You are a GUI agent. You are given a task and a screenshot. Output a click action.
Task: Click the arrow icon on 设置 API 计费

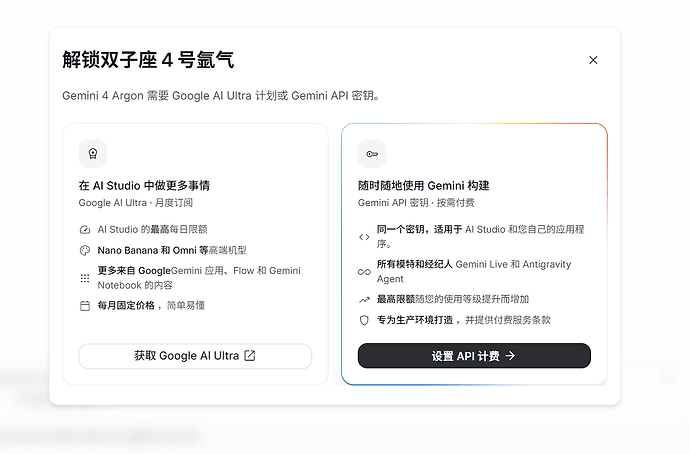(510, 355)
